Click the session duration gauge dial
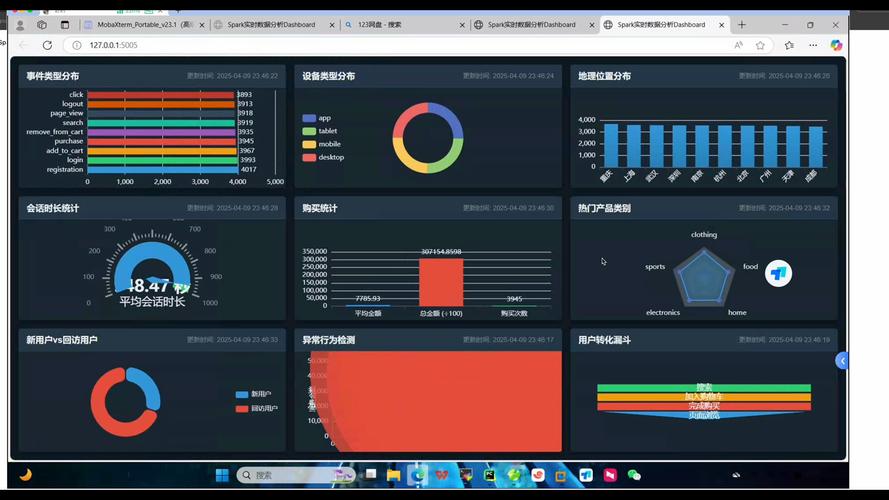Image resolution: width=889 pixels, height=500 pixels. click(152, 266)
